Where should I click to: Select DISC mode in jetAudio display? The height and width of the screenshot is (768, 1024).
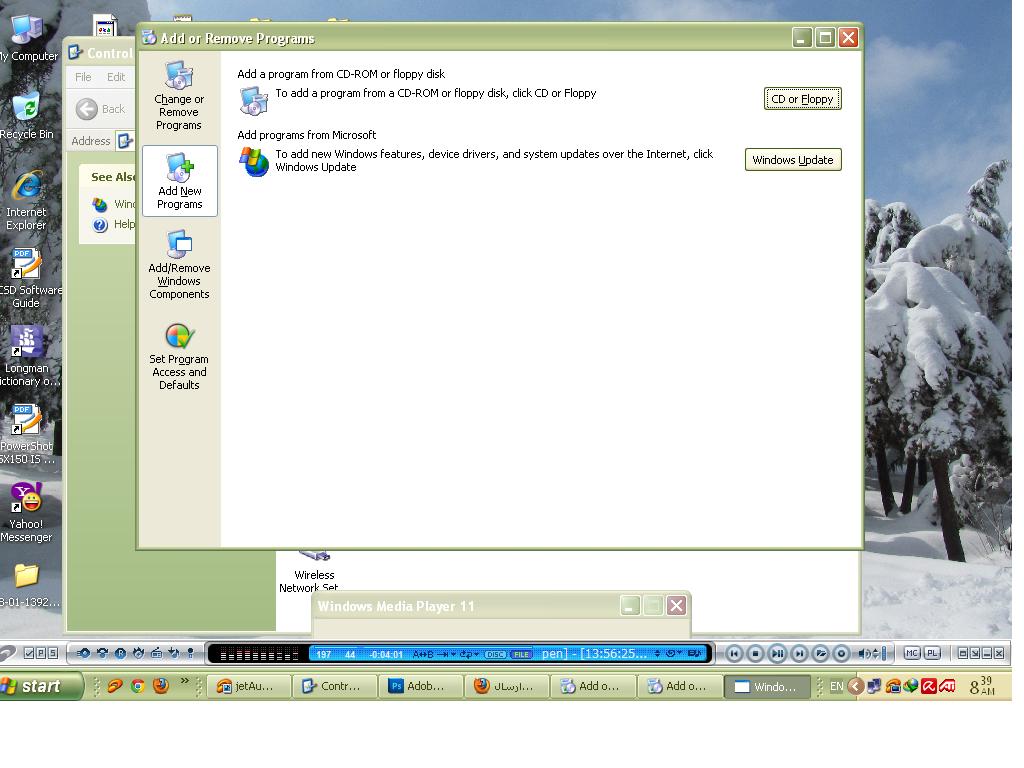click(495, 654)
